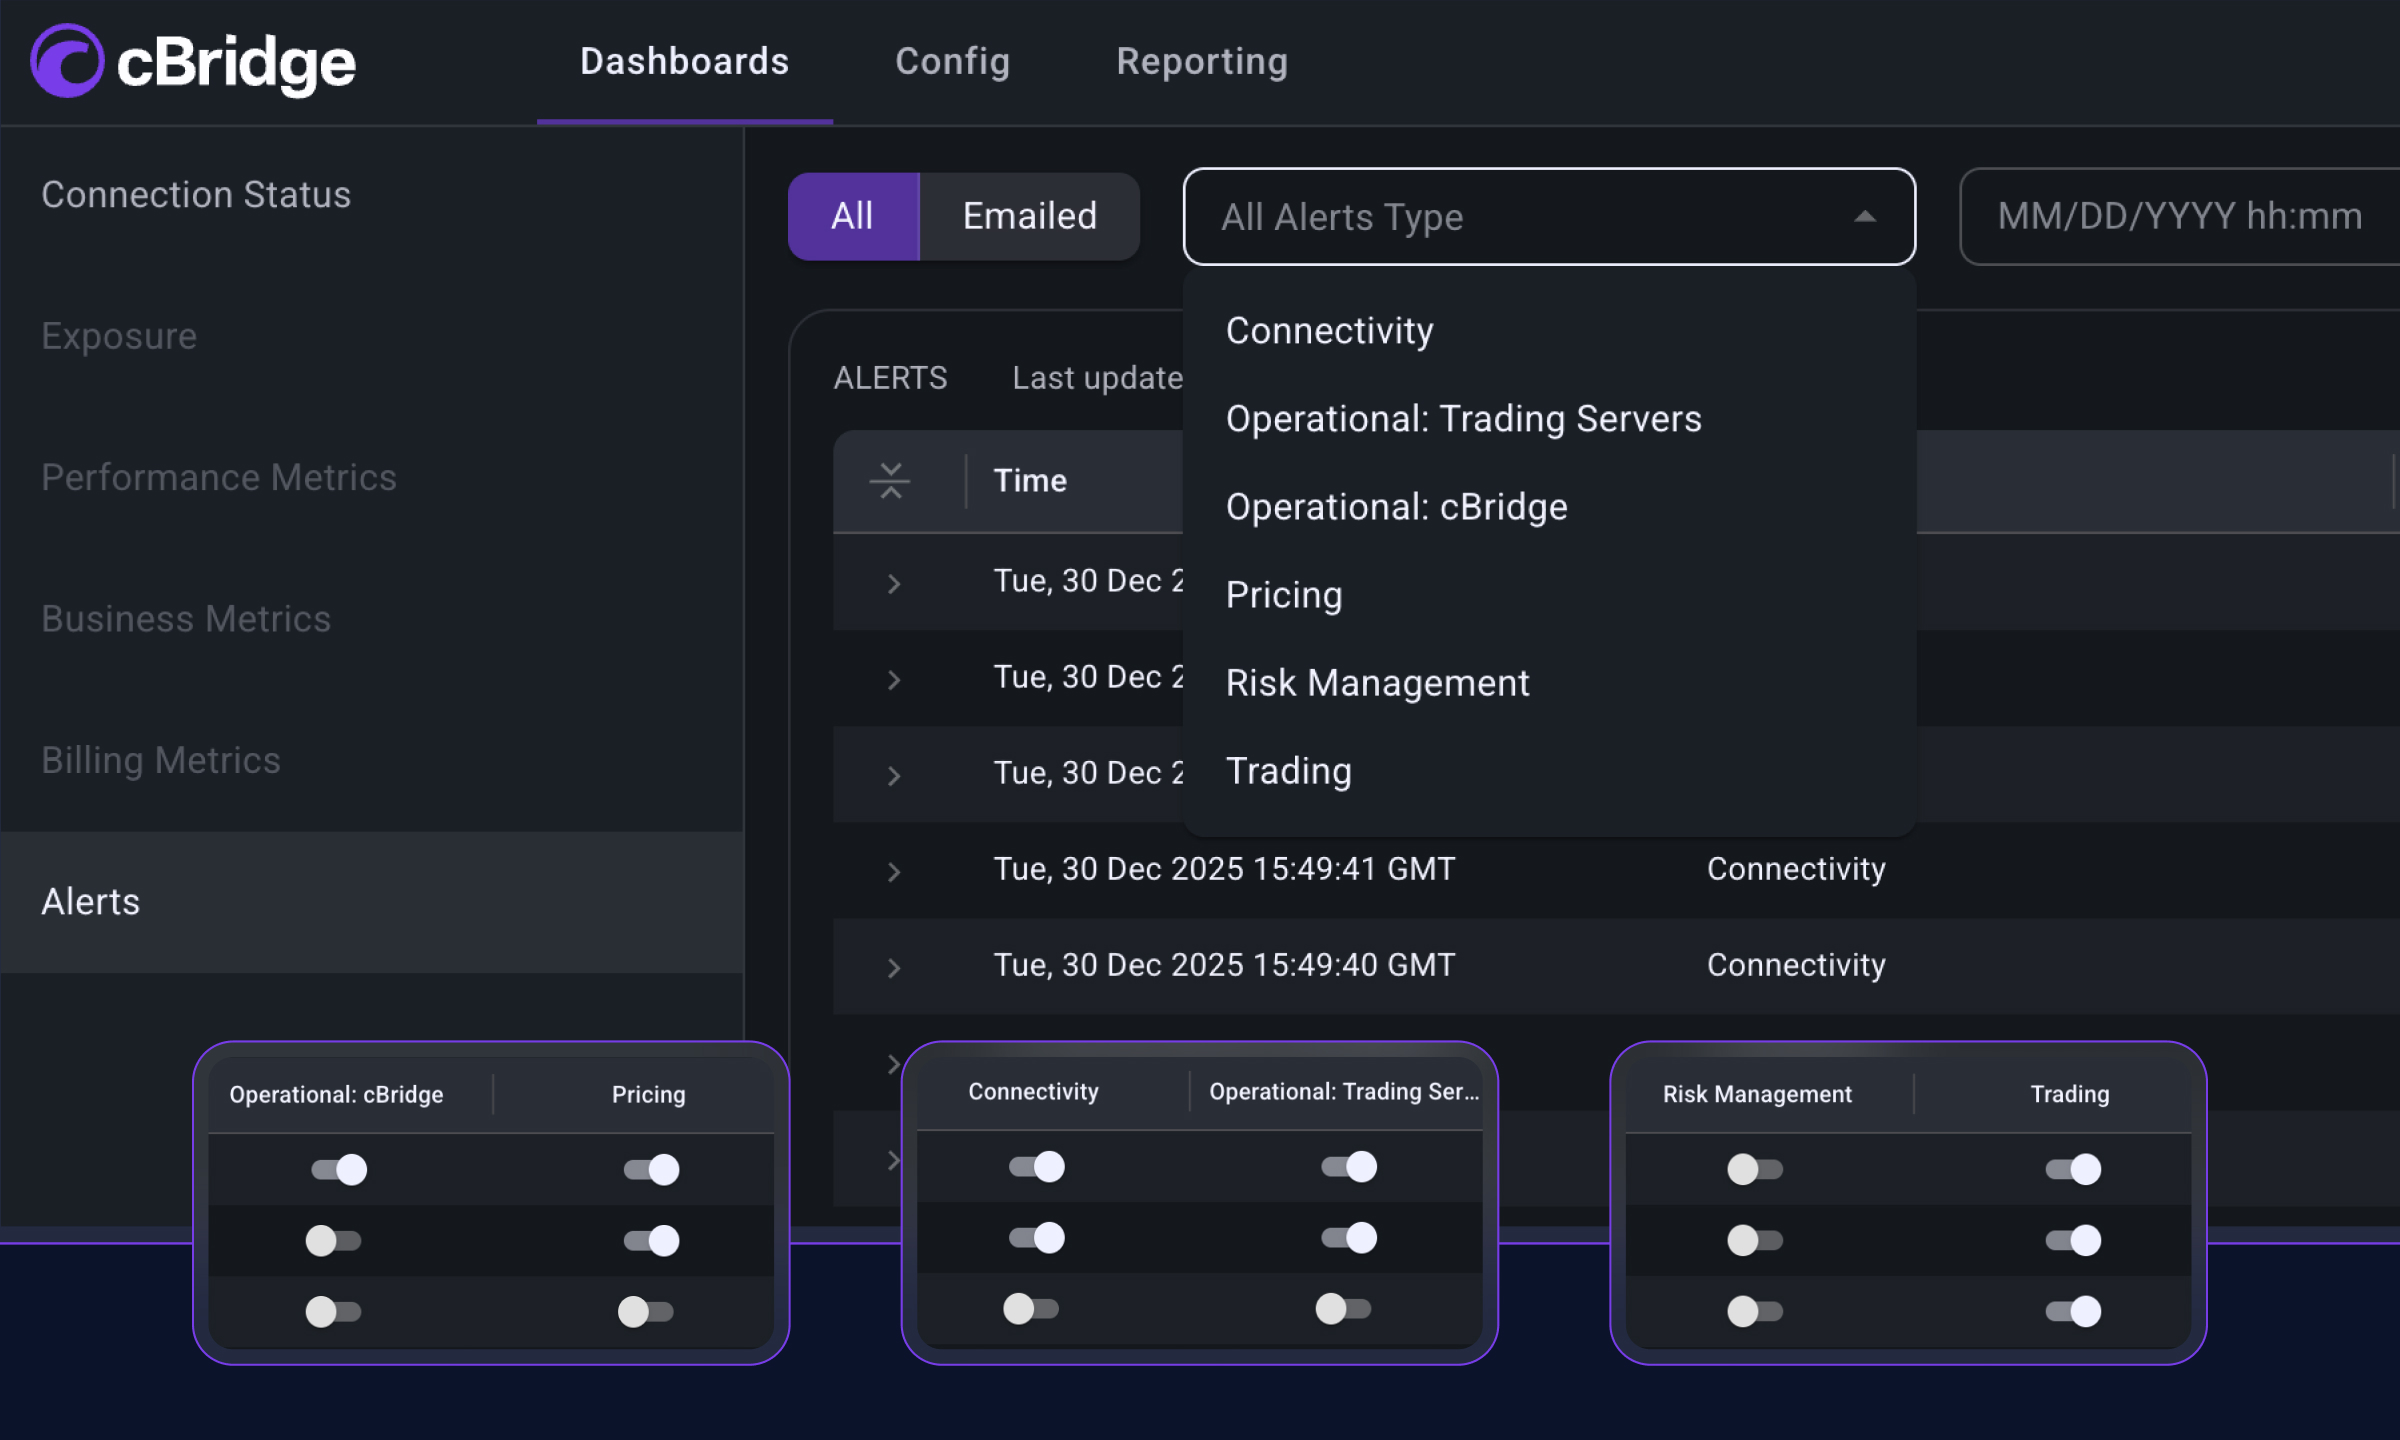Disable the first Trading column toggle

click(2073, 1169)
